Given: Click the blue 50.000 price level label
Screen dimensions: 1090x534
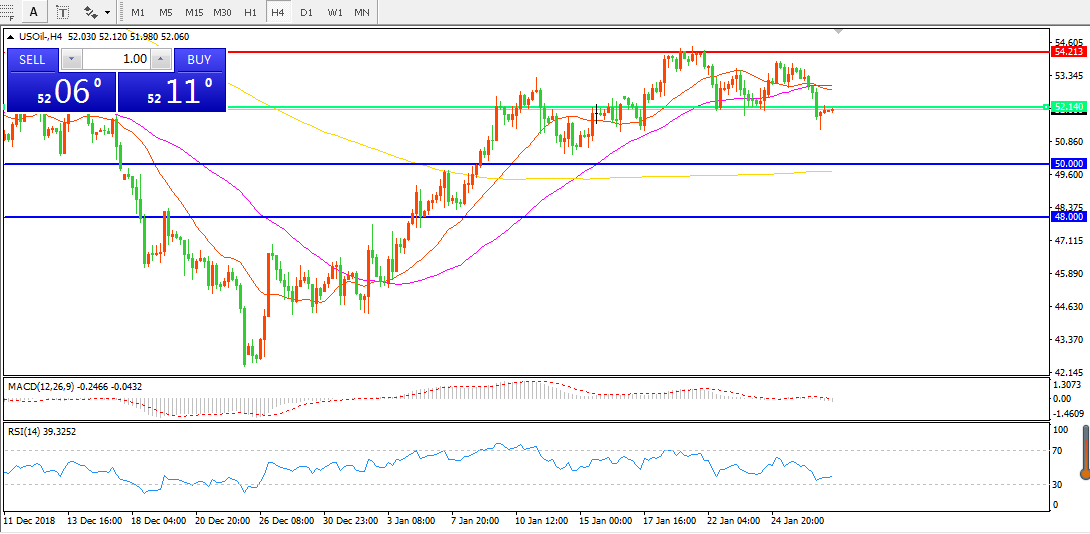Looking at the screenshot, I should pyautogui.click(x=1069, y=163).
